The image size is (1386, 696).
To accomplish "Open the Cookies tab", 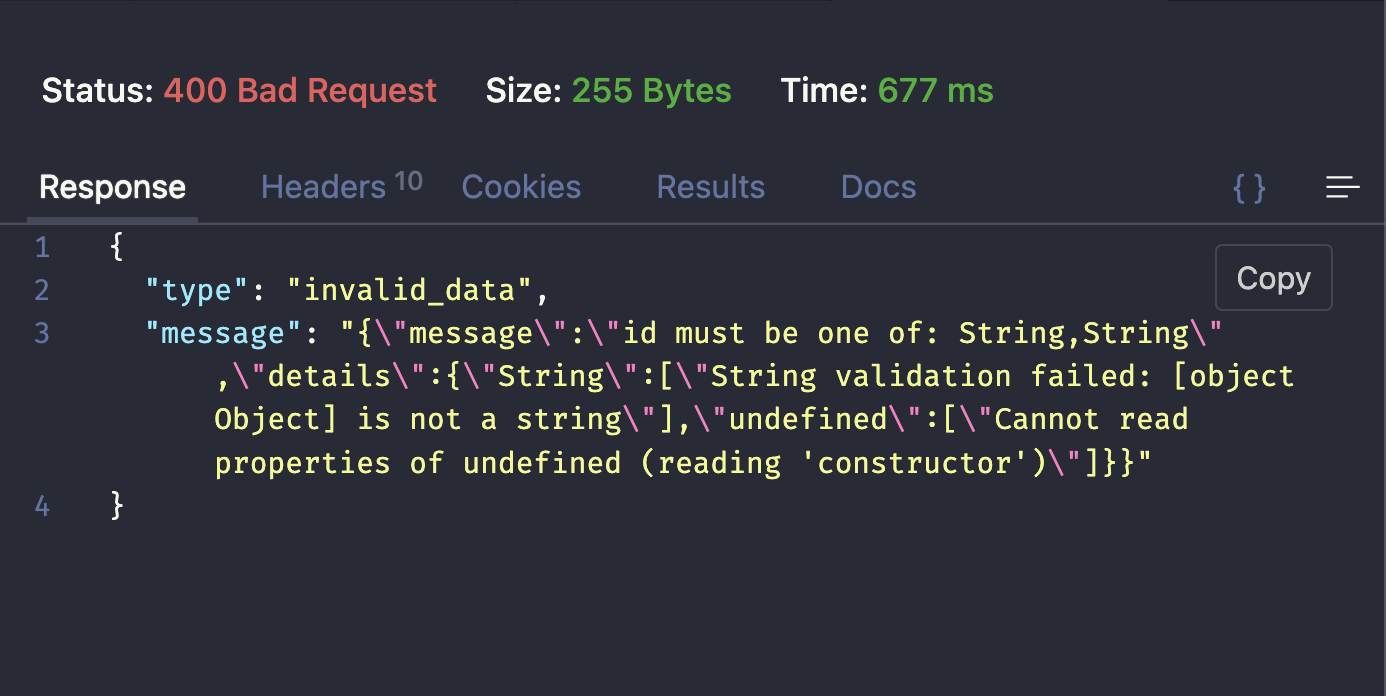I will point(520,187).
